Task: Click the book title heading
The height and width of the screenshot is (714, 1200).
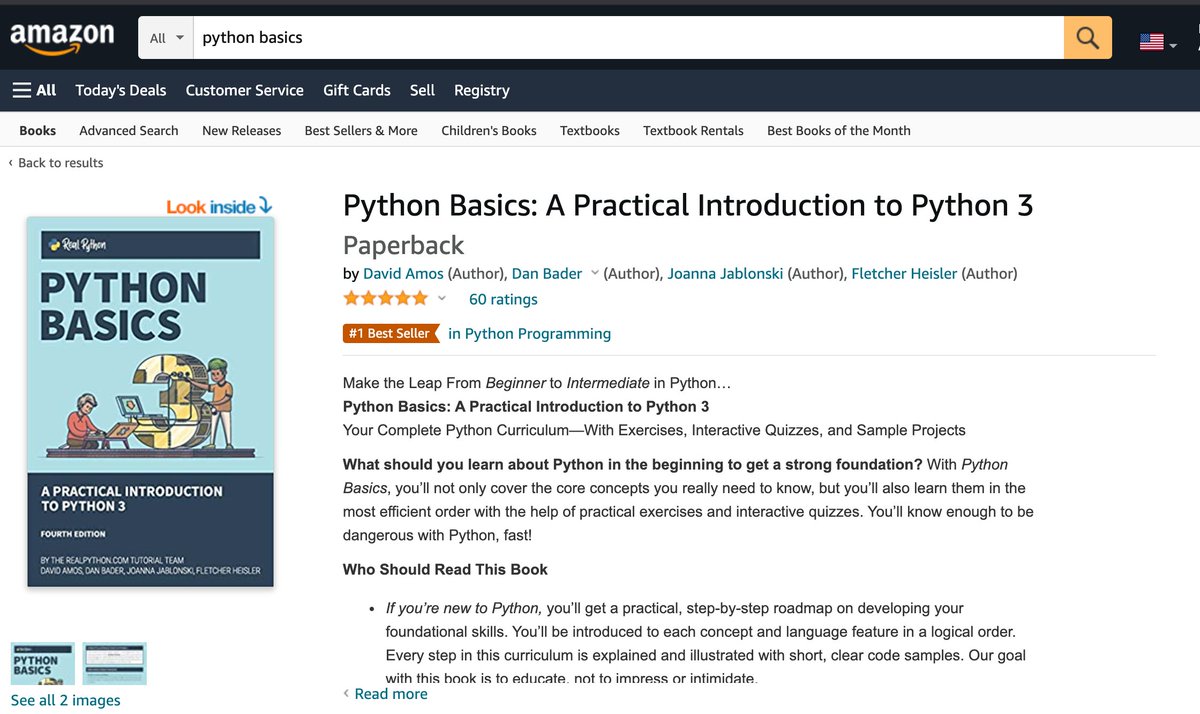Action: pos(688,205)
